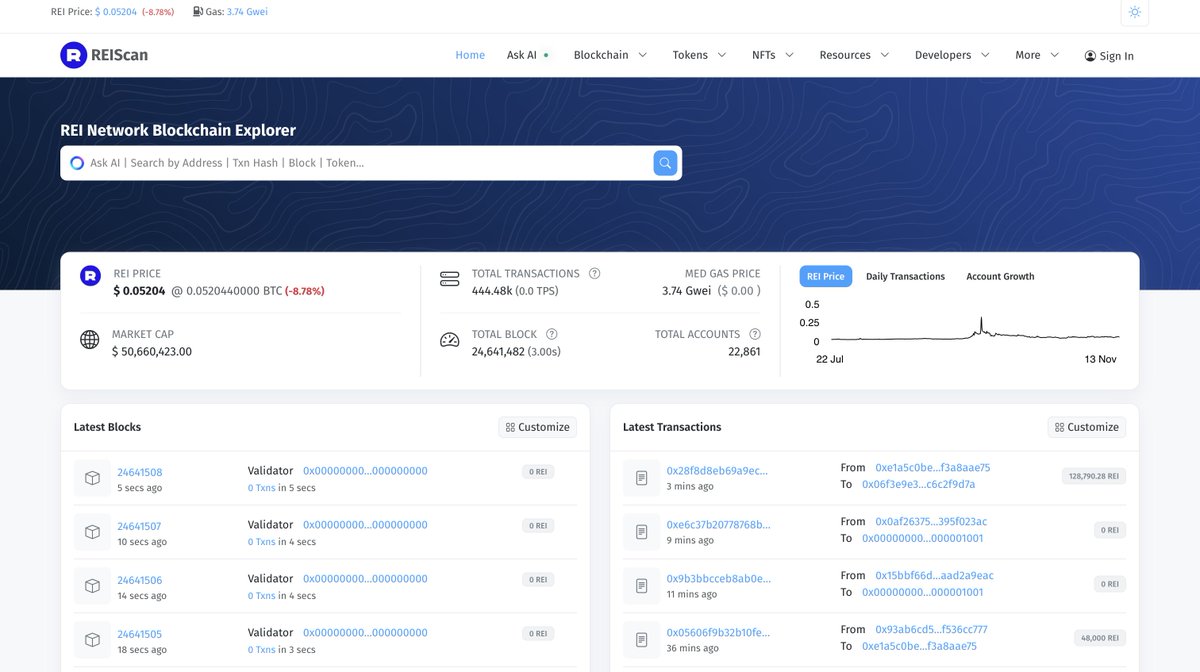This screenshot has height=672, width=1200.
Task: Open '0 Txns' link for block 24641507
Action: pyautogui.click(x=262, y=542)
